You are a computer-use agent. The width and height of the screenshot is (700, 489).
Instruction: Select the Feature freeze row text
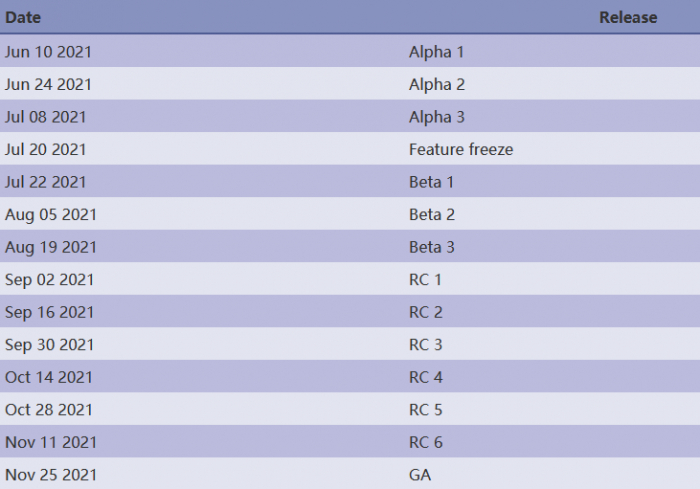[461, 149]
